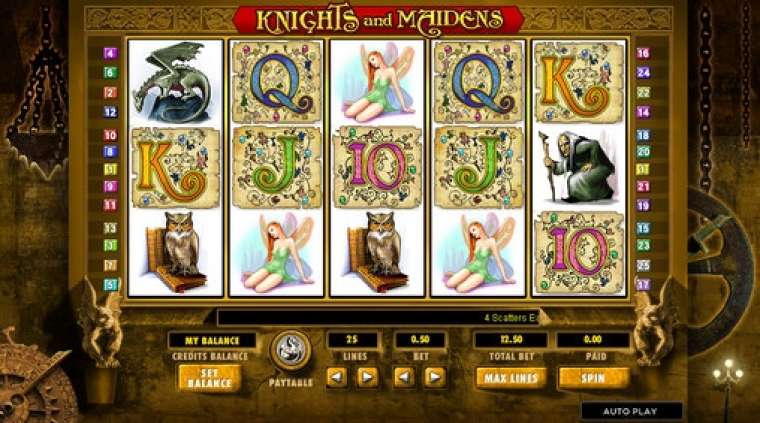Viewport: 760px width, 423px height.
Task: Select the MAX LINES button
Action: point(511,378)
